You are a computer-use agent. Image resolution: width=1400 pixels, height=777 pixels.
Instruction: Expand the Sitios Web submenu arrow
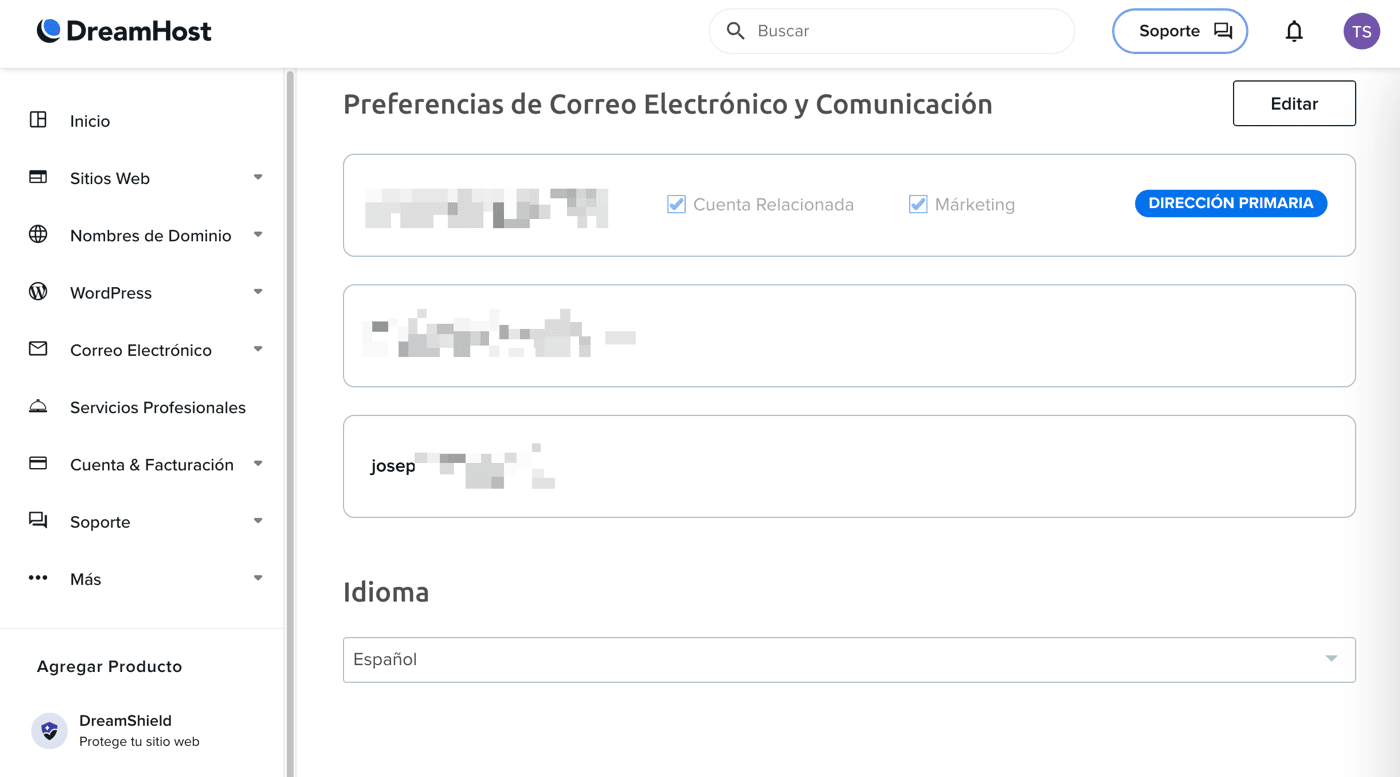258,177
